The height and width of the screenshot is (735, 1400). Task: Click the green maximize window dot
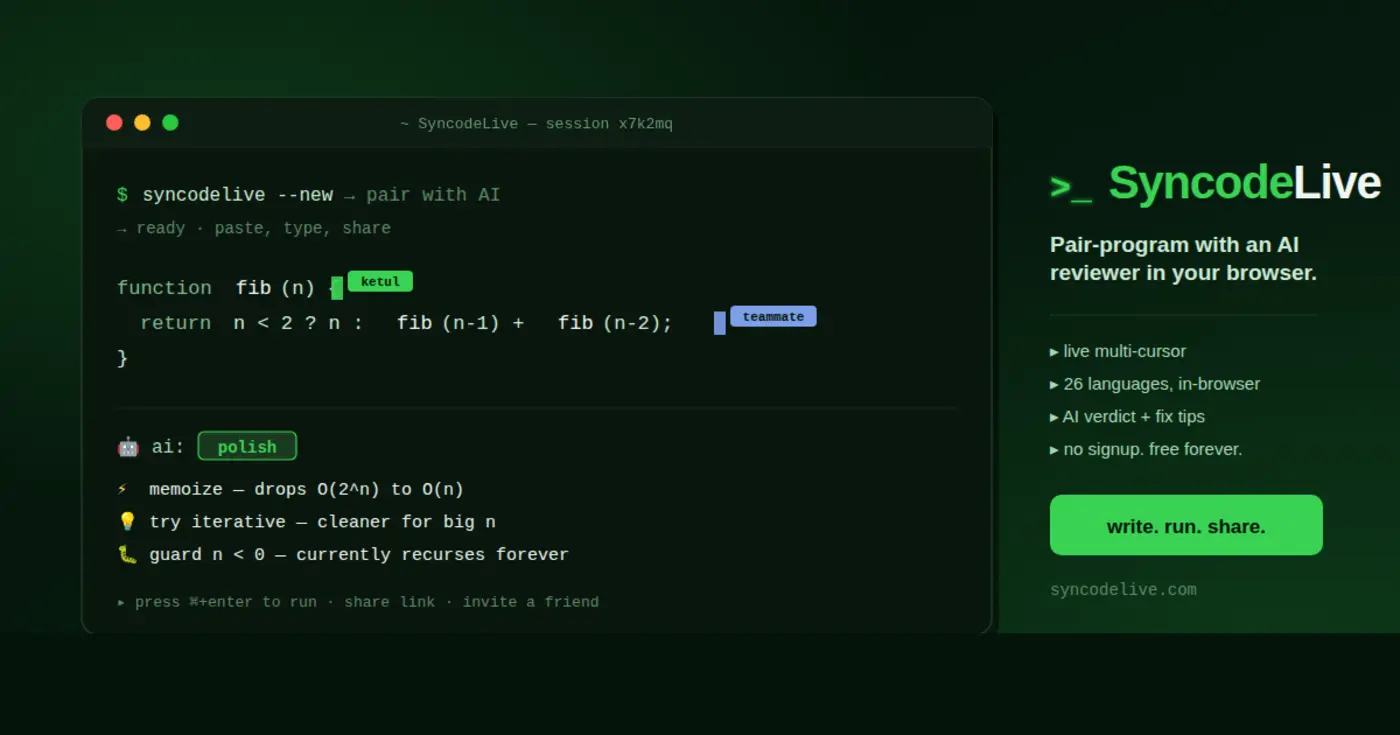point(170,123)
